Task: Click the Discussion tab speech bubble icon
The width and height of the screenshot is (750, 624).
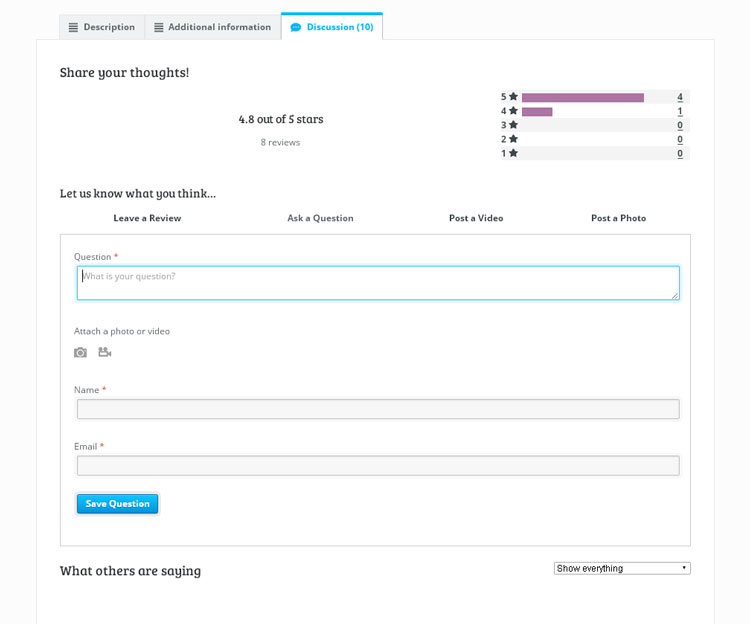Action: point(295,27)
